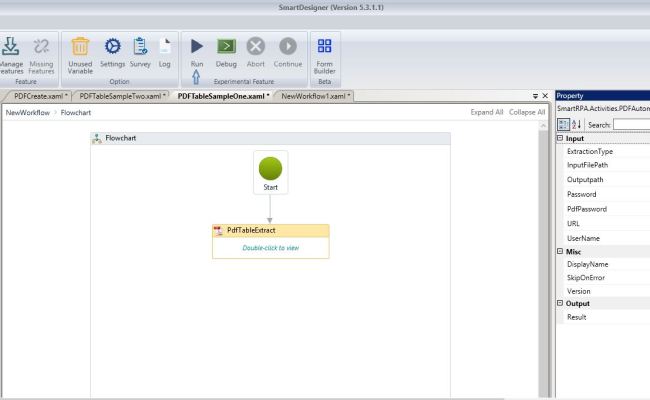Click Collapse All
650x400 pixels.
[x=527, y=112]
